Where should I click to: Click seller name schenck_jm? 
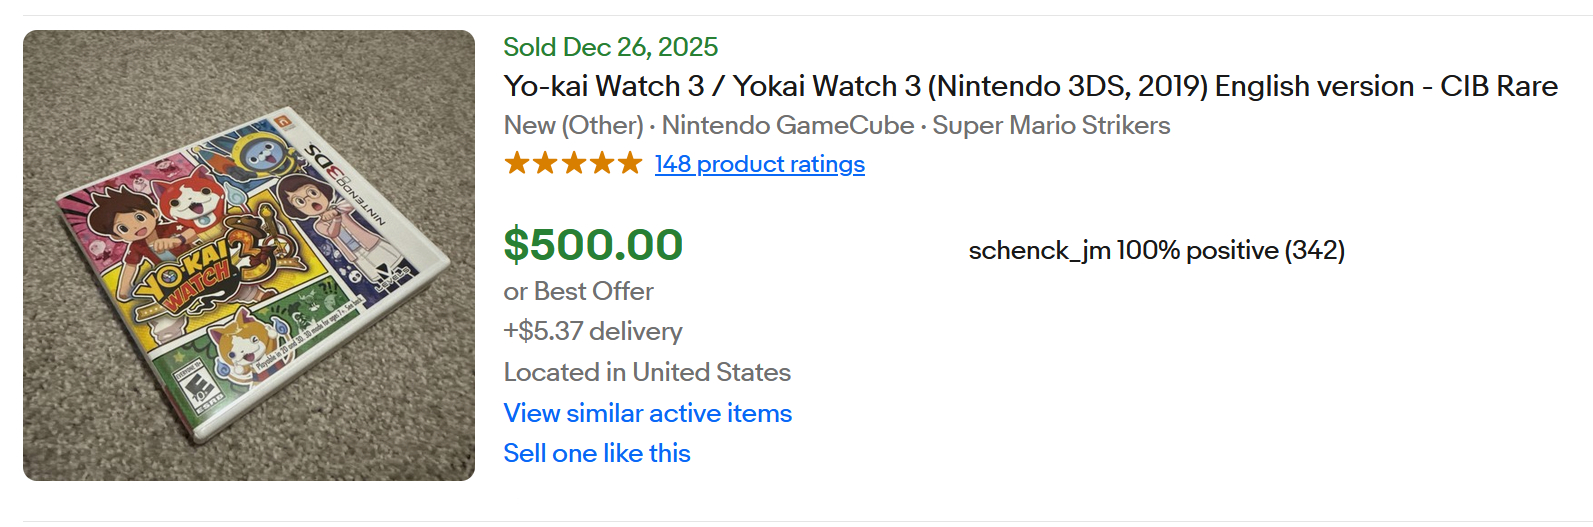point(1039,250)
